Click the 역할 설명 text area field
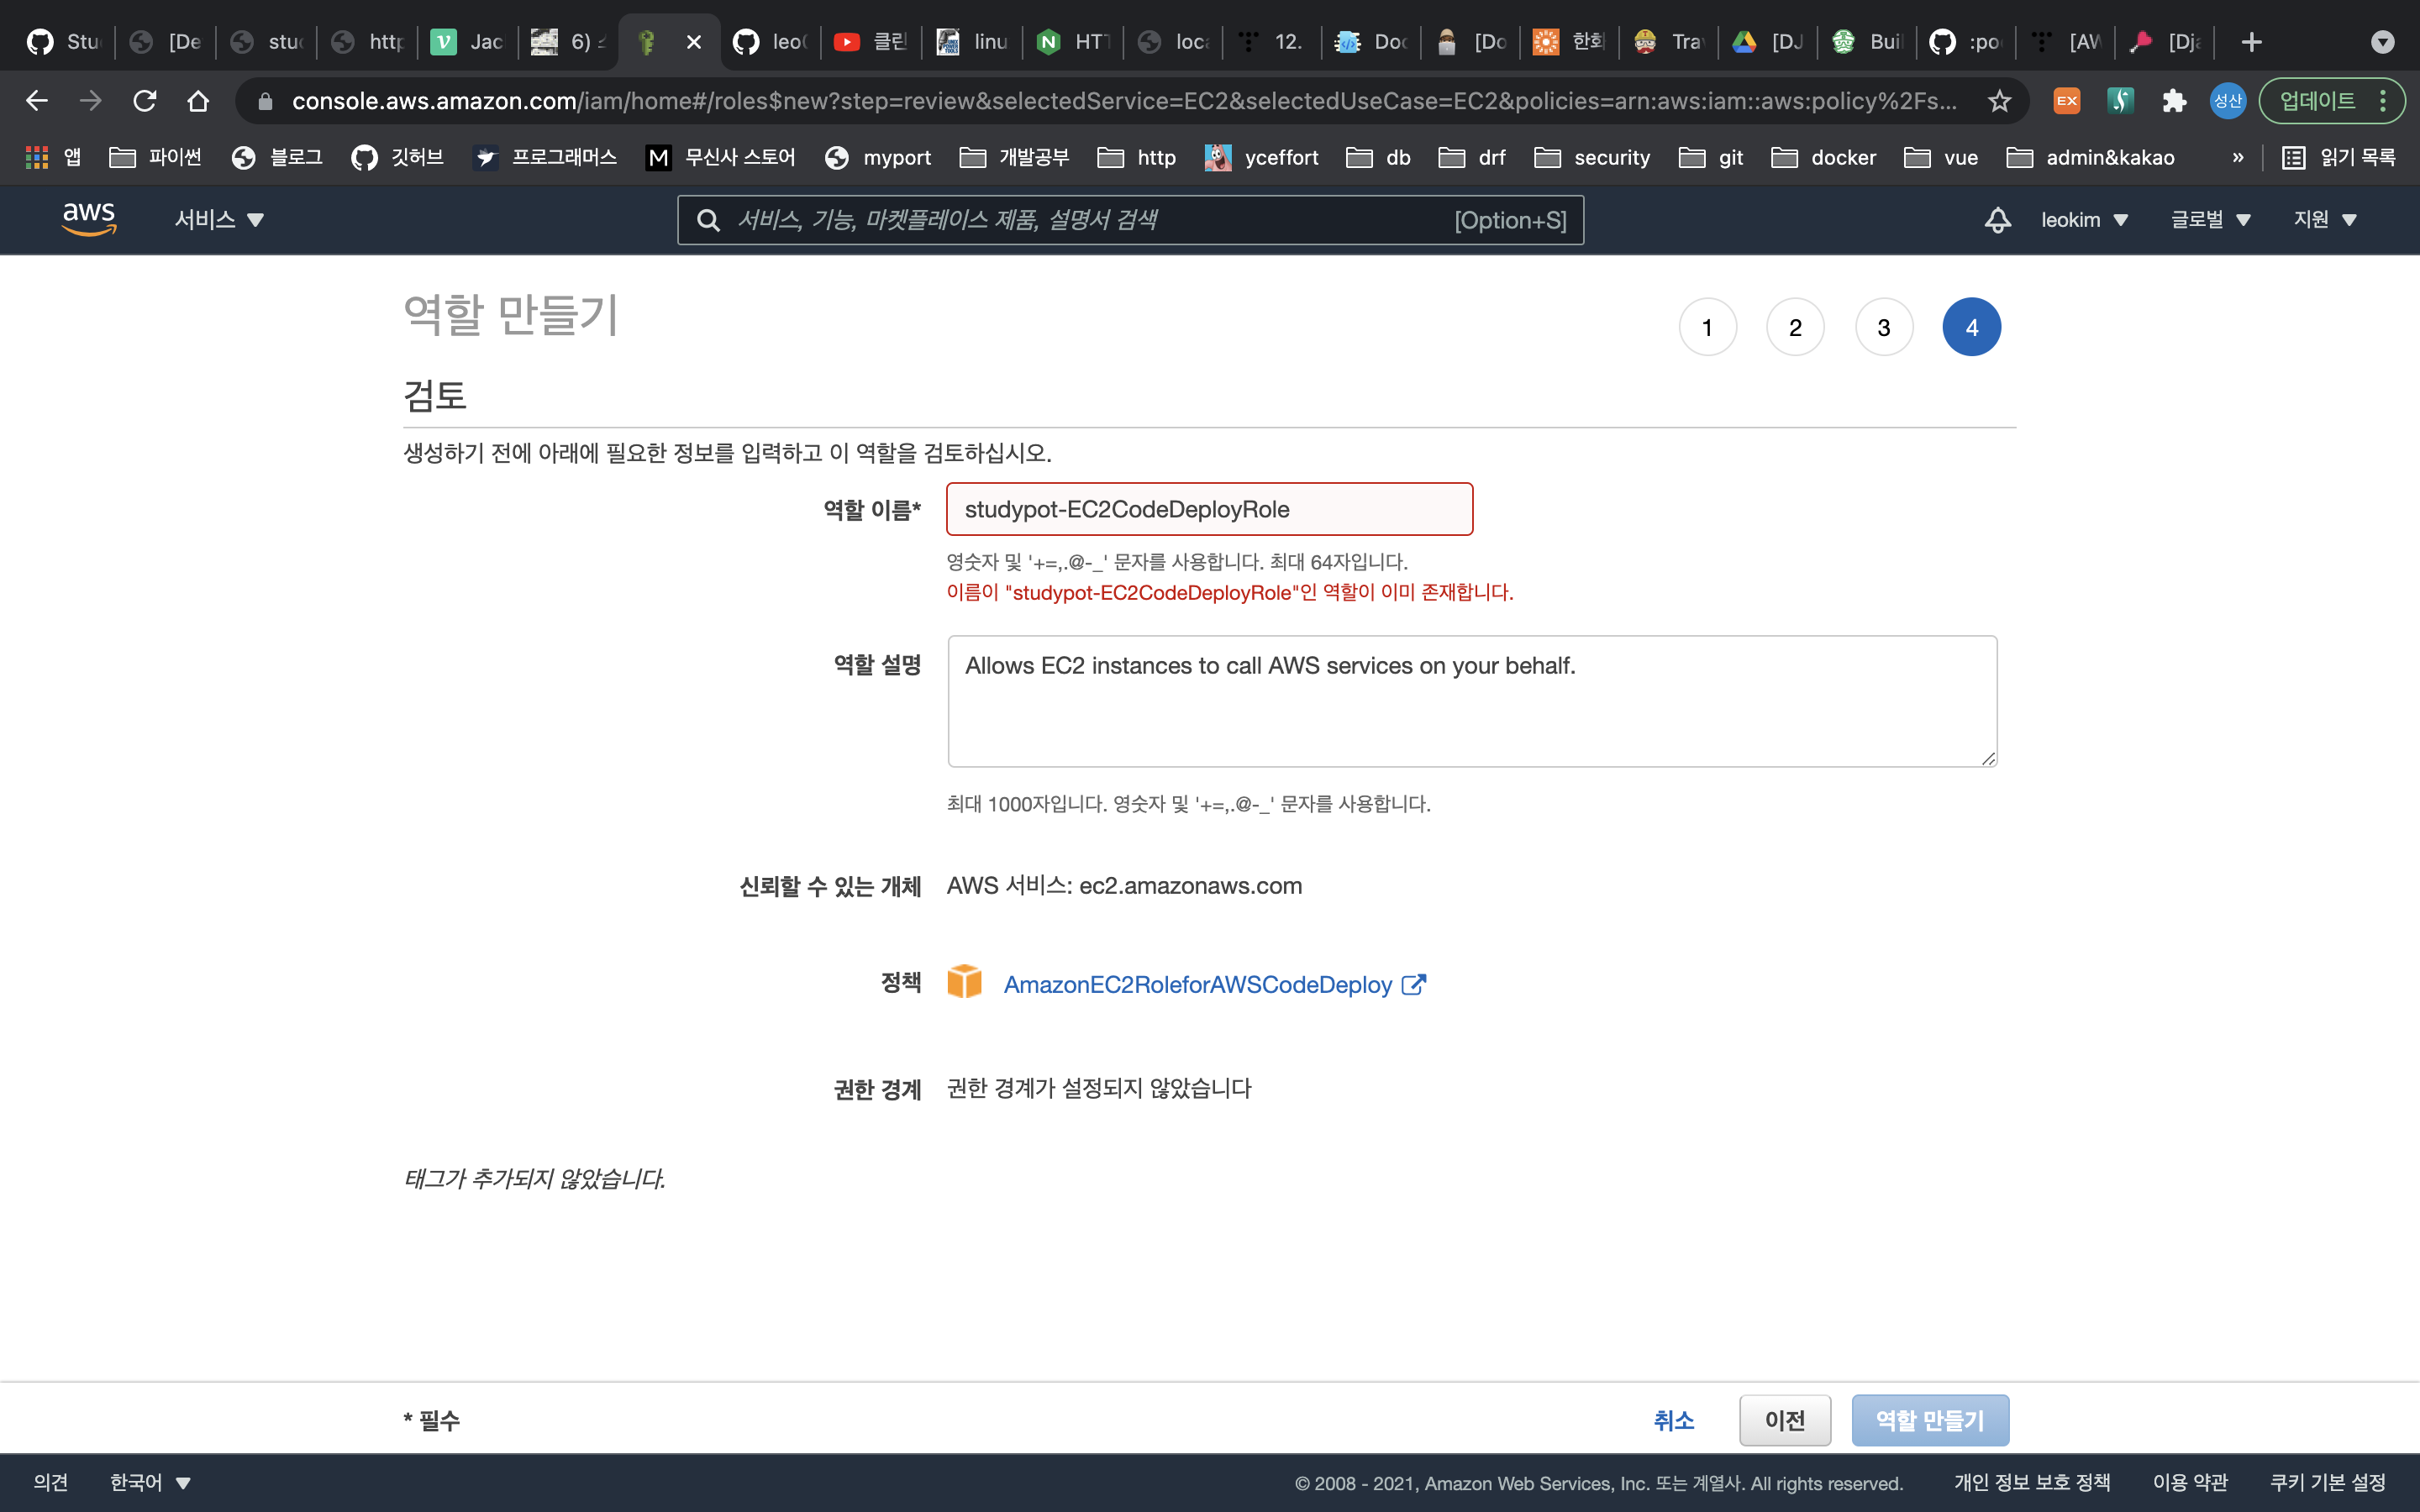Viewport: 2420px width, 1512px height. 1472,701
